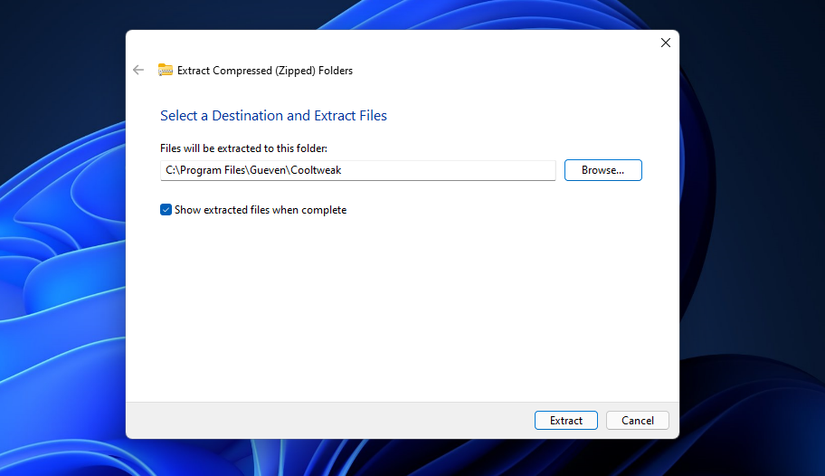This screenshot has height=476, width=825.
Task: Click the 'Show extracted files when complete' label
Action: click(x=260, y=210)
